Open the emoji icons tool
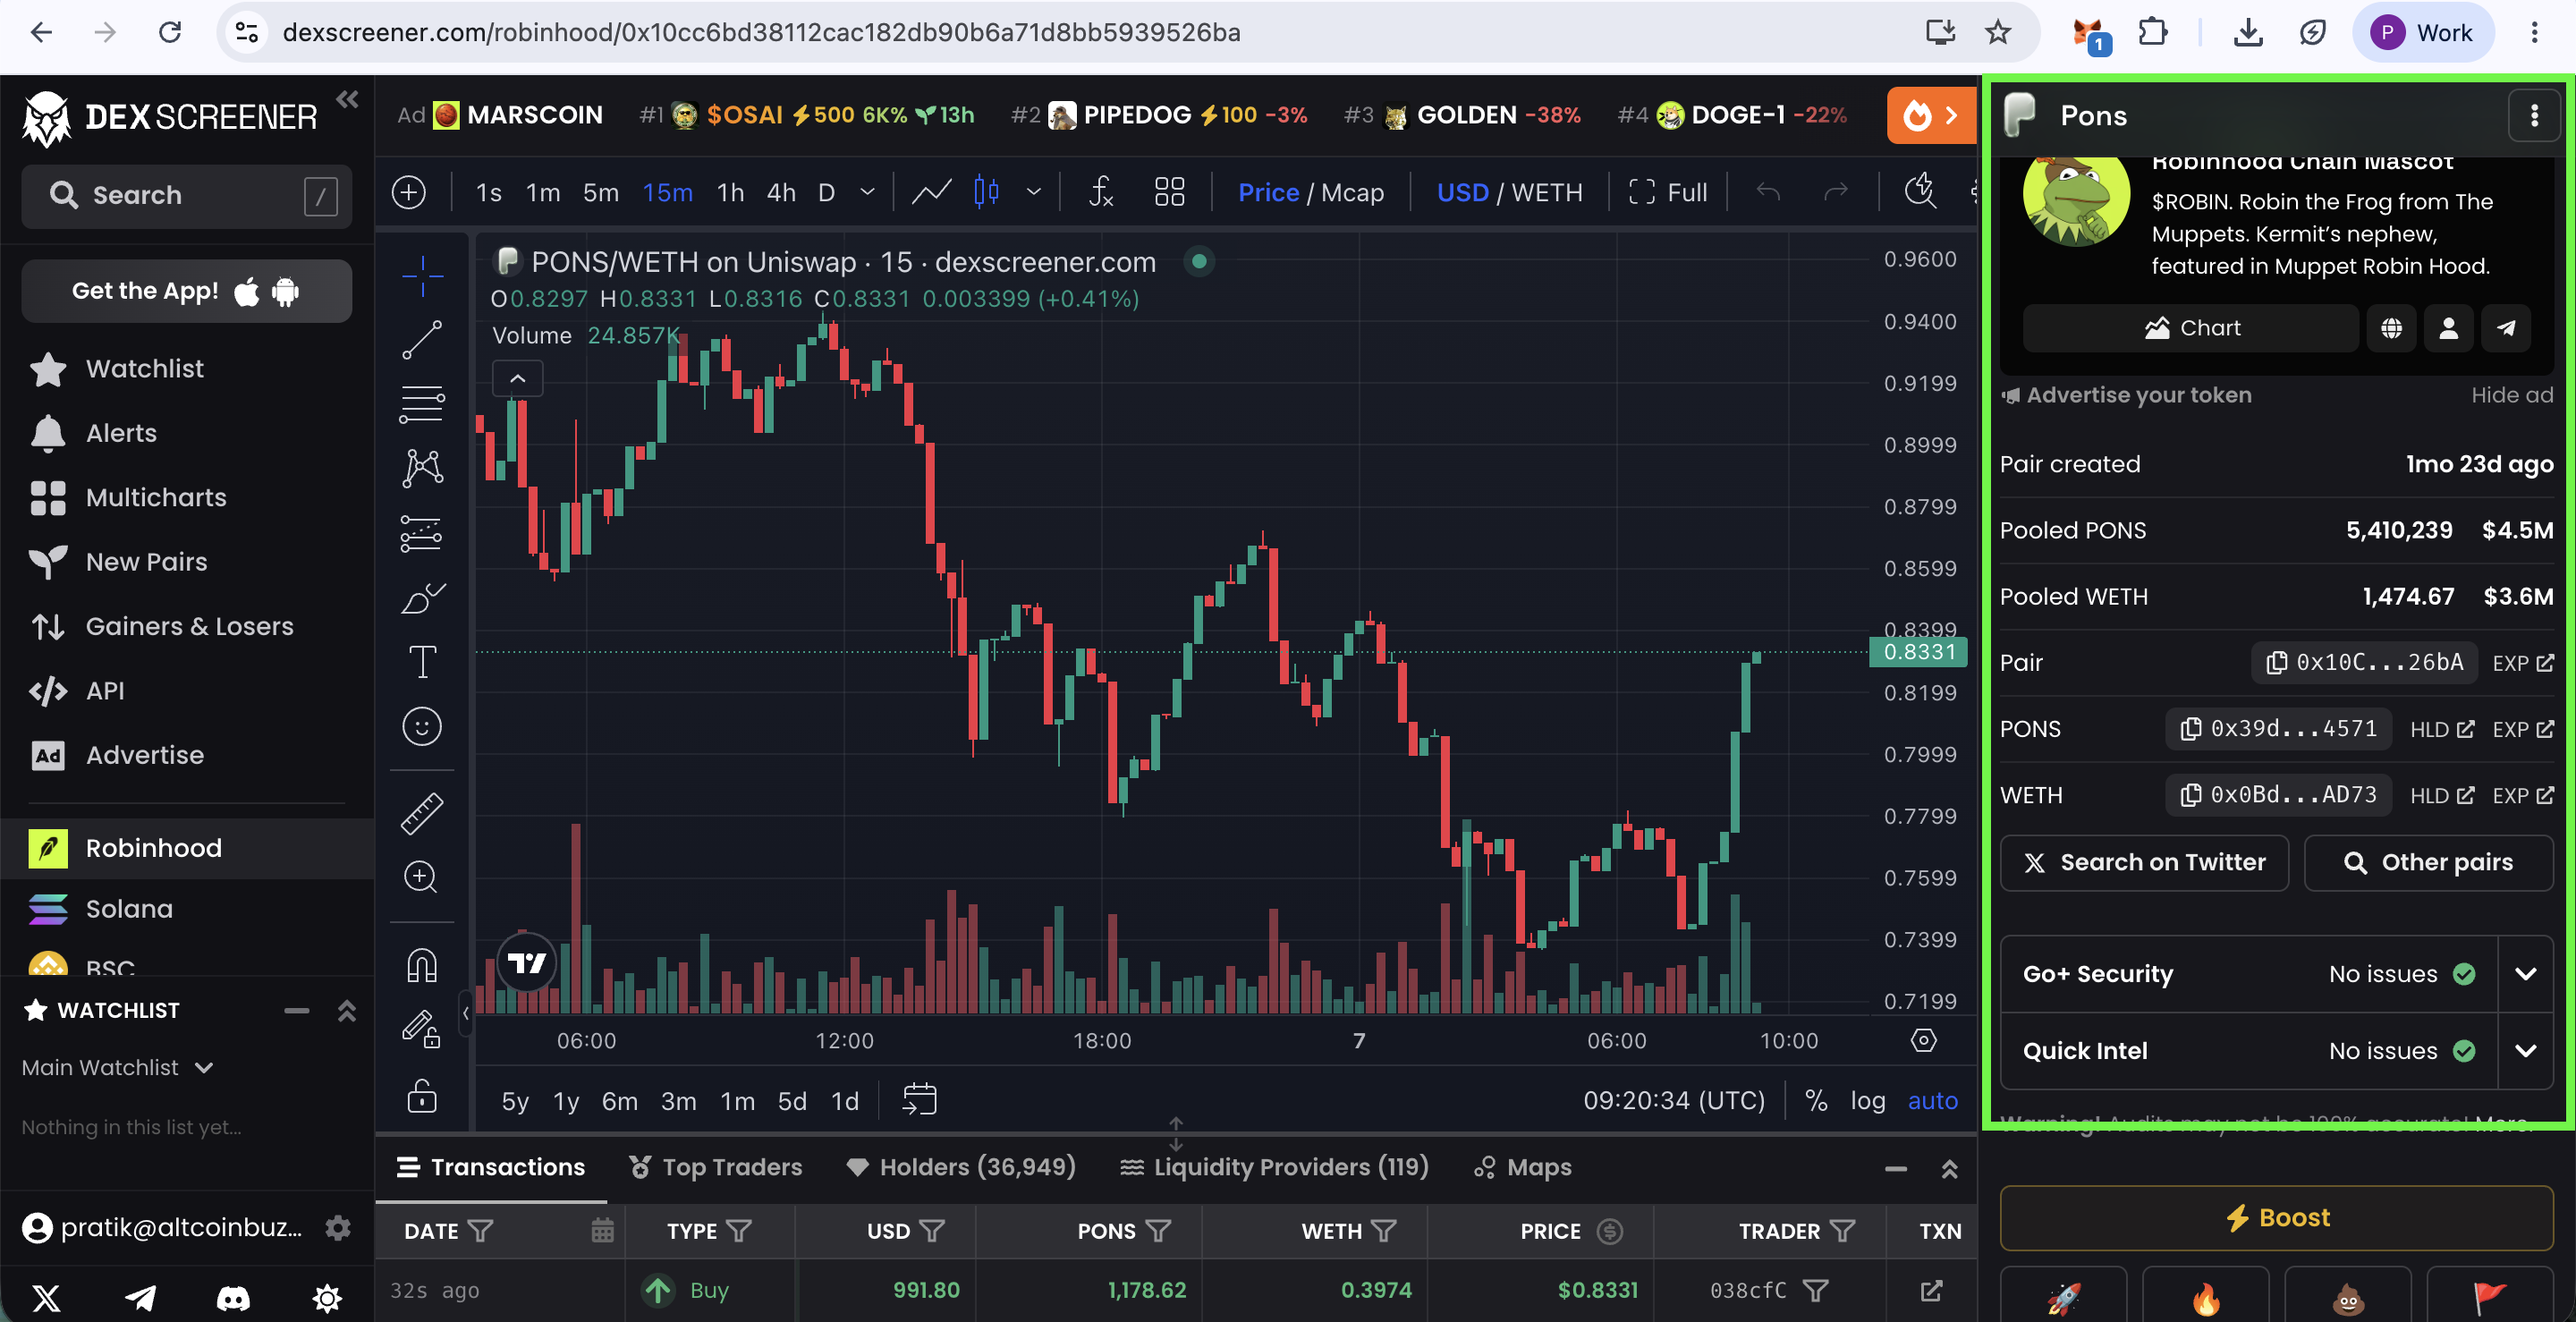 pos(422,726)
